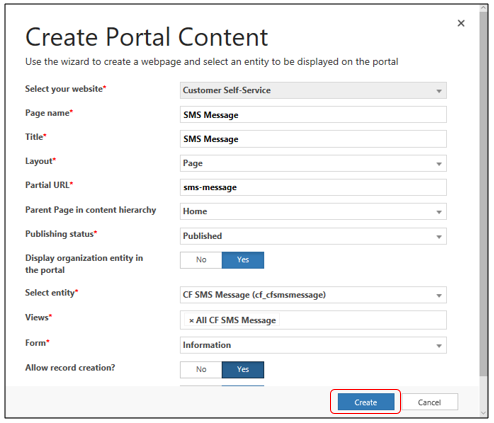Click inside the Views selection box
The width and height of the screenshot is (494, 423).
(313, 320)
